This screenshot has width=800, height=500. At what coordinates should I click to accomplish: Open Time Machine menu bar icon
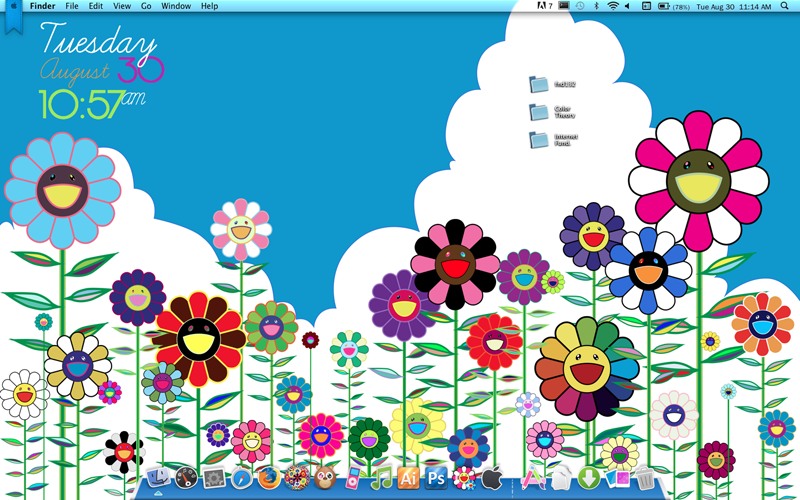(580, 6)
